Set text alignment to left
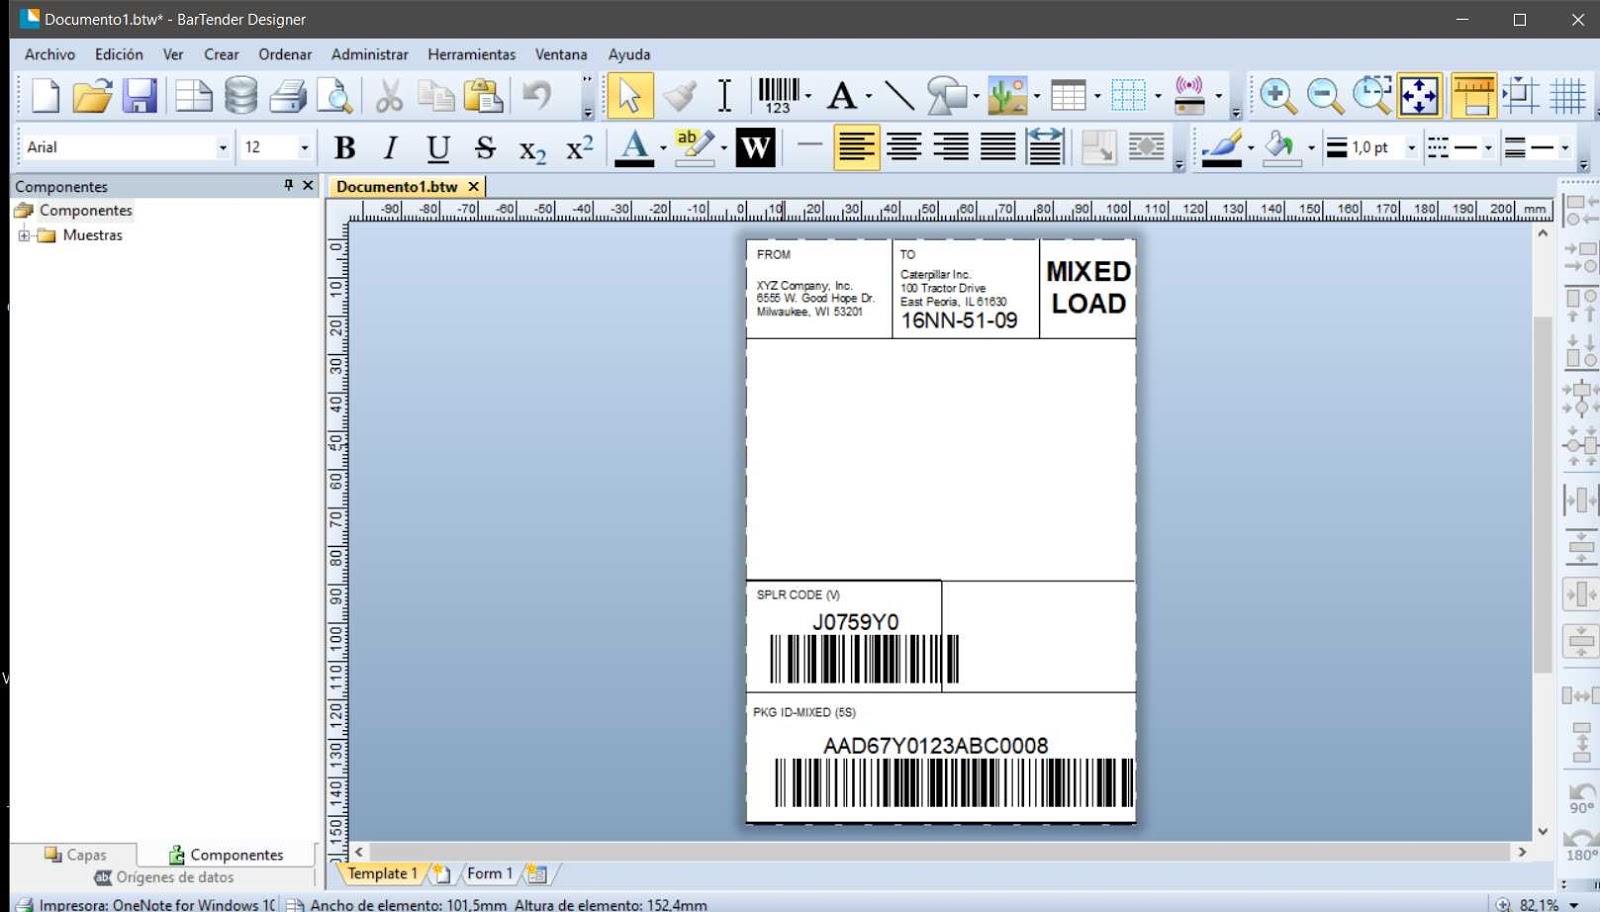 click(x=857, y=148)
